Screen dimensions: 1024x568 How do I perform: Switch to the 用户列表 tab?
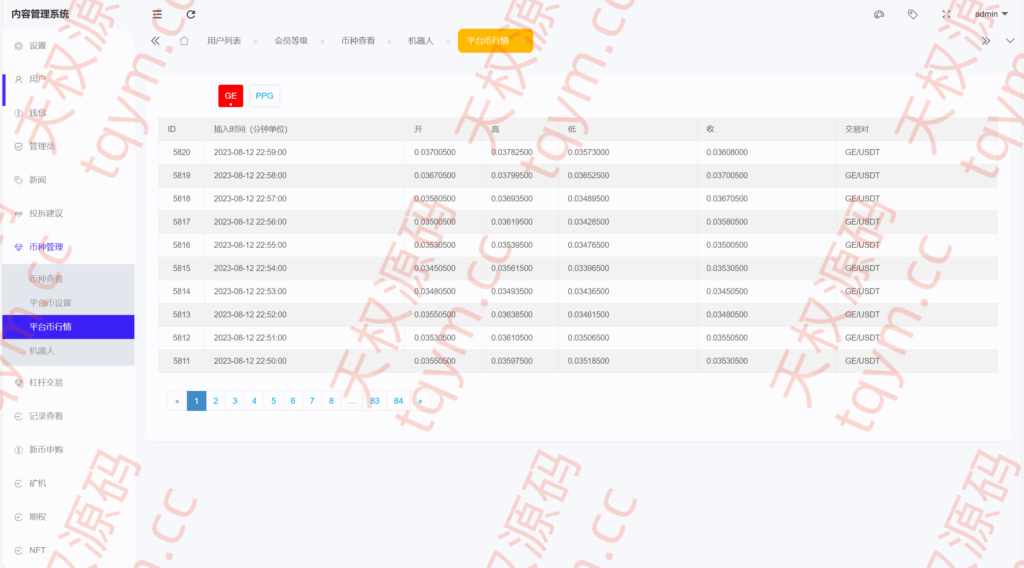224,40
